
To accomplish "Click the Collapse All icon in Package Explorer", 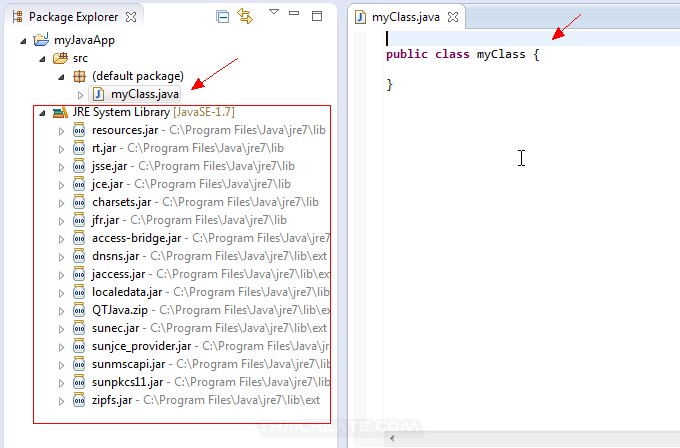I will (x=222, y=17).
